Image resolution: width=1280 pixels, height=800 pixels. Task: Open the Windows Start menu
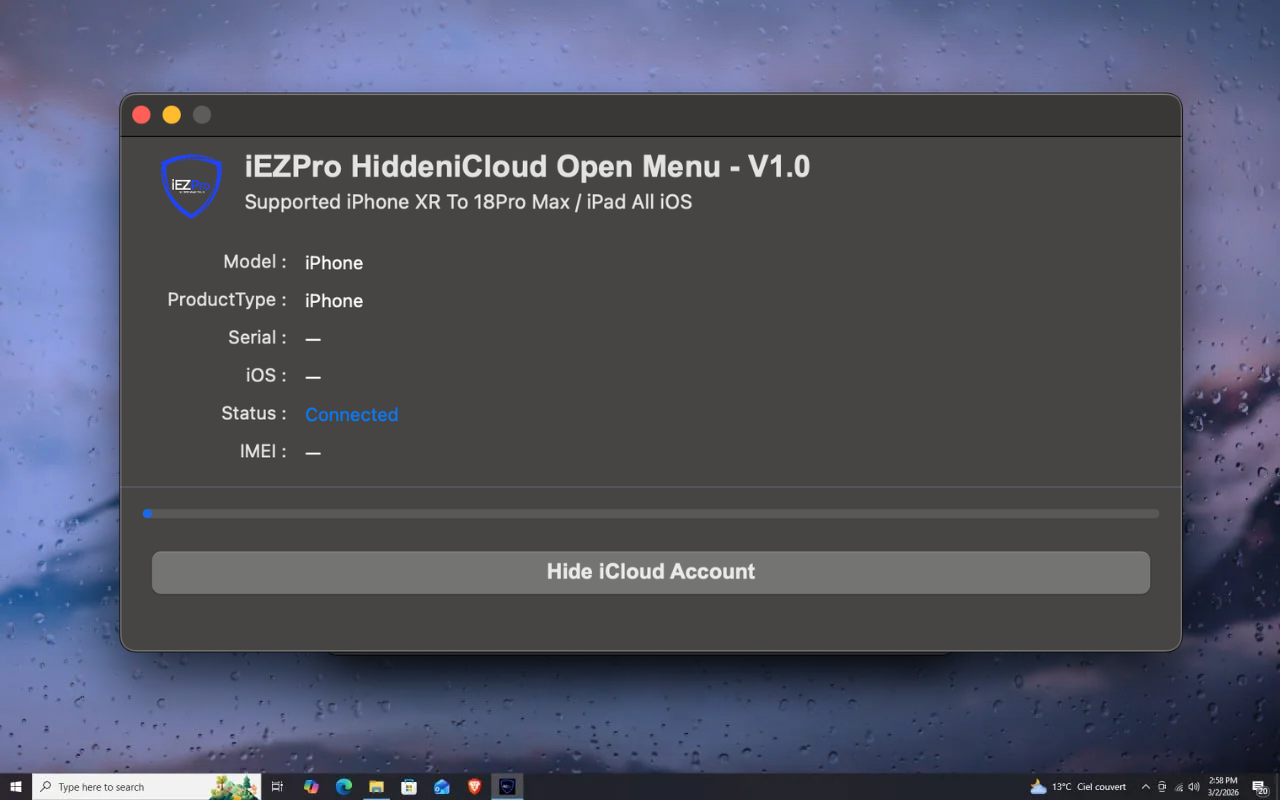(x=16, y=787)
